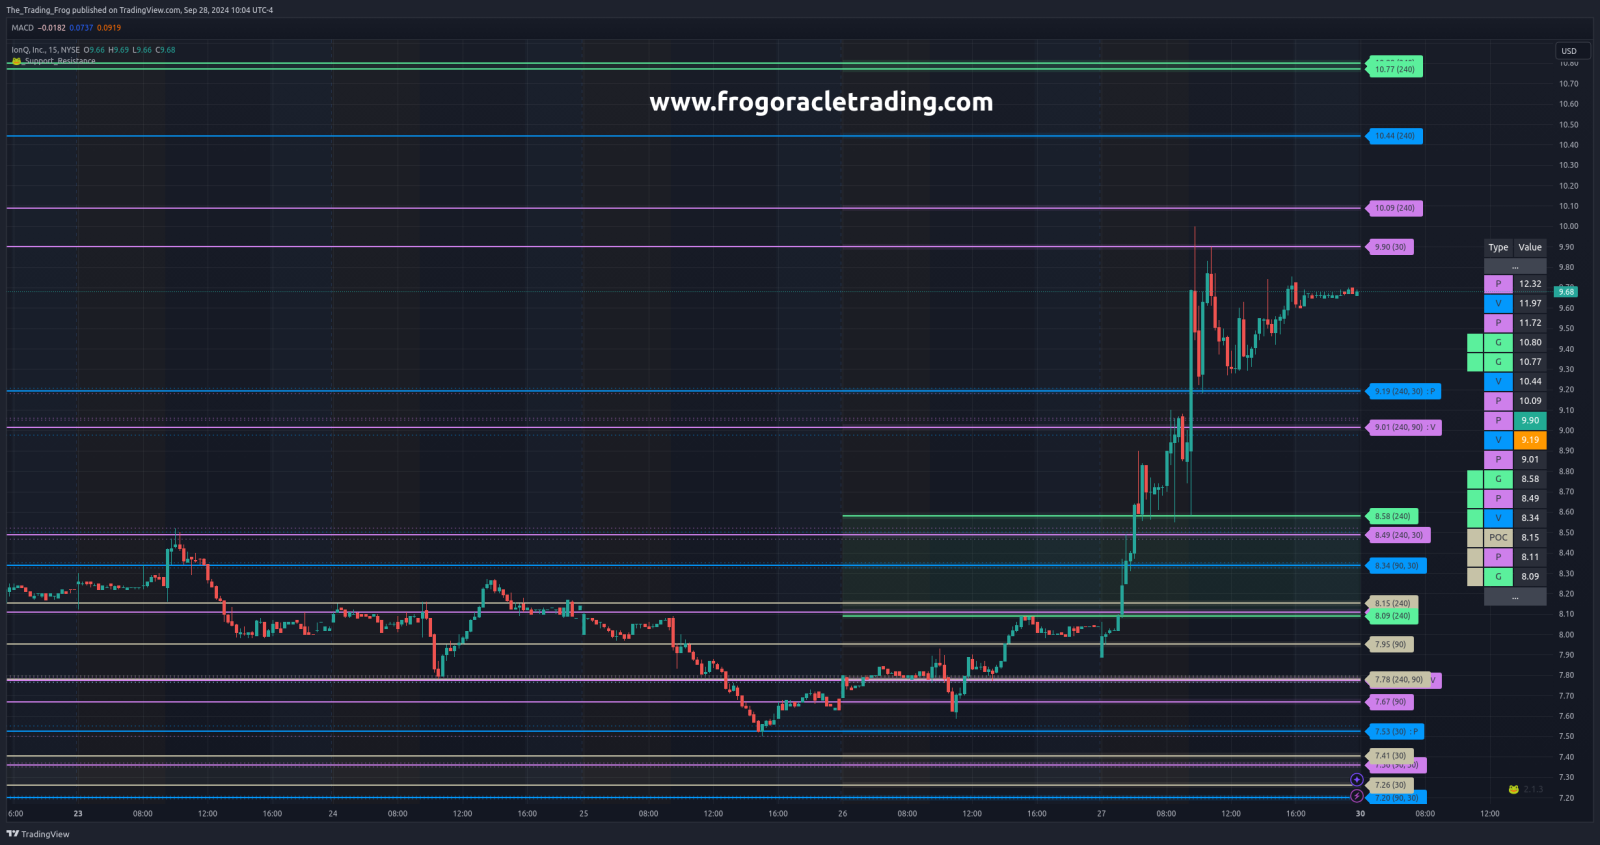Click the 10.09 (240) purple level label
This screenshot has width=1600, height=845.
(1394, 208)
